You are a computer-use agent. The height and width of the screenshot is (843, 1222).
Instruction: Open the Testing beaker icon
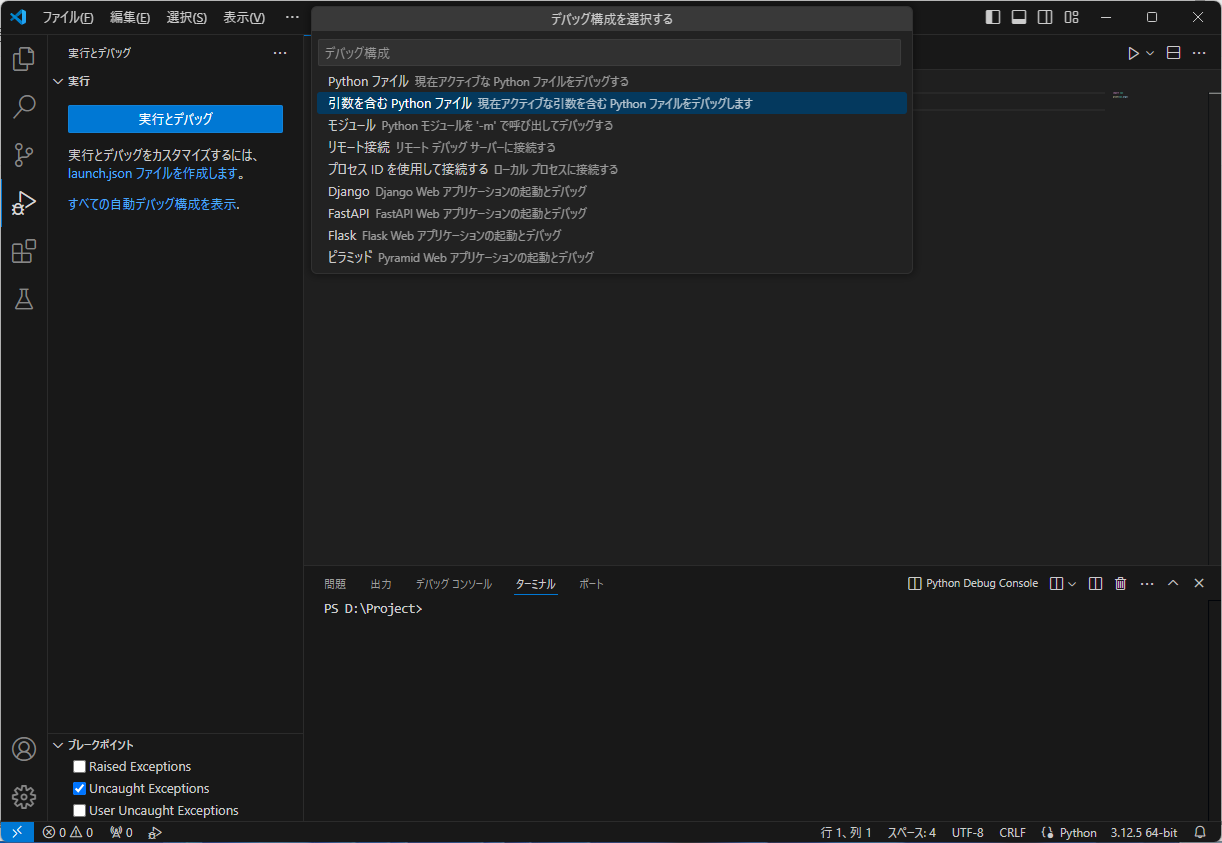click(22, 299)
